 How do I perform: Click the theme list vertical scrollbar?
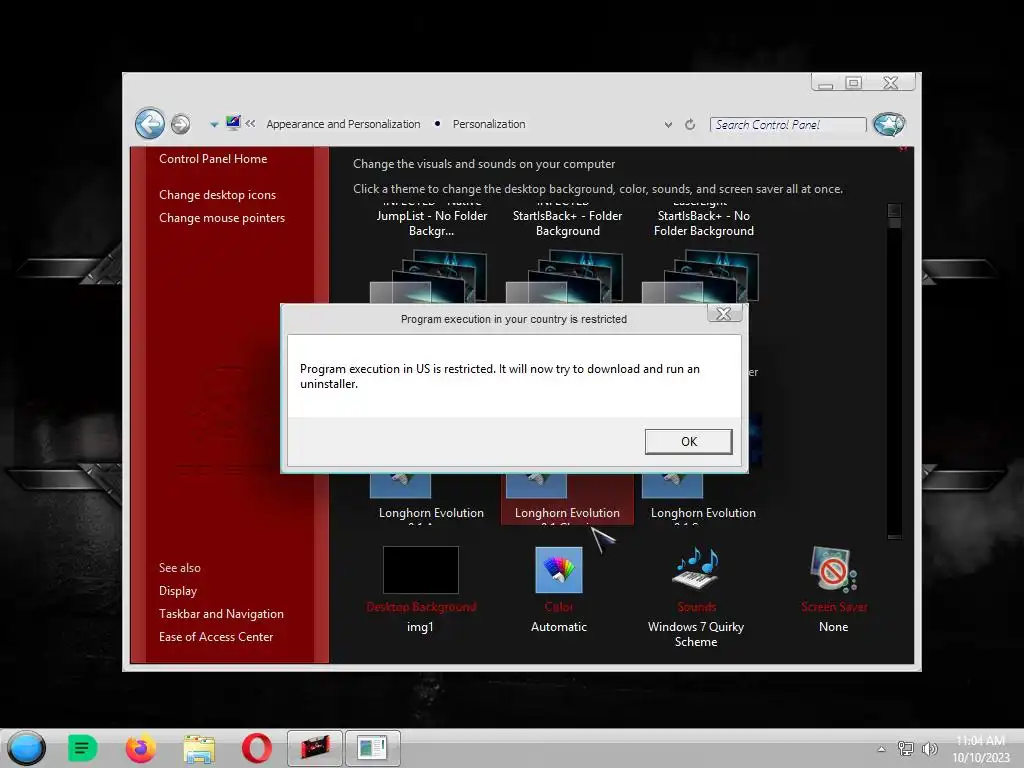coord(894,371)
